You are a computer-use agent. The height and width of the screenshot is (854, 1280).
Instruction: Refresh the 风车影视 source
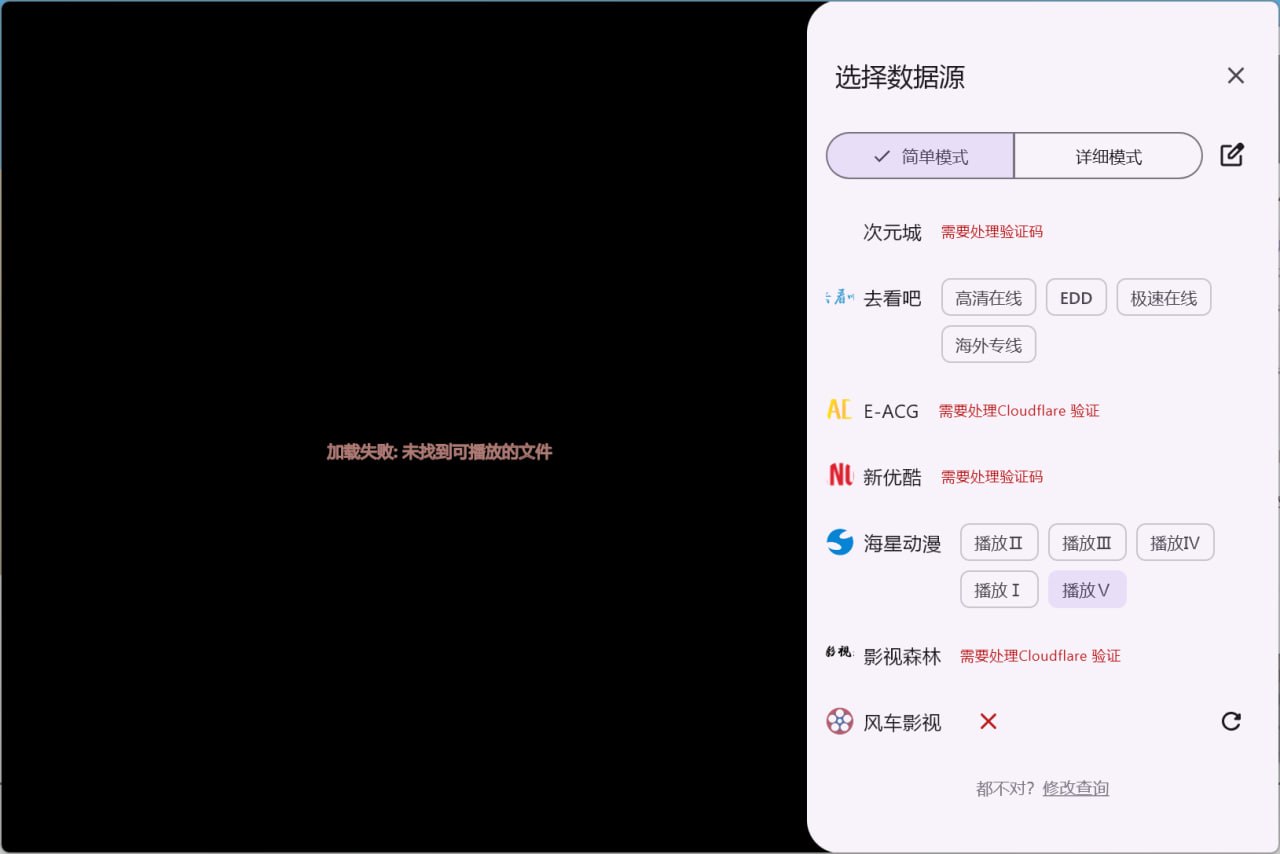1231,721
